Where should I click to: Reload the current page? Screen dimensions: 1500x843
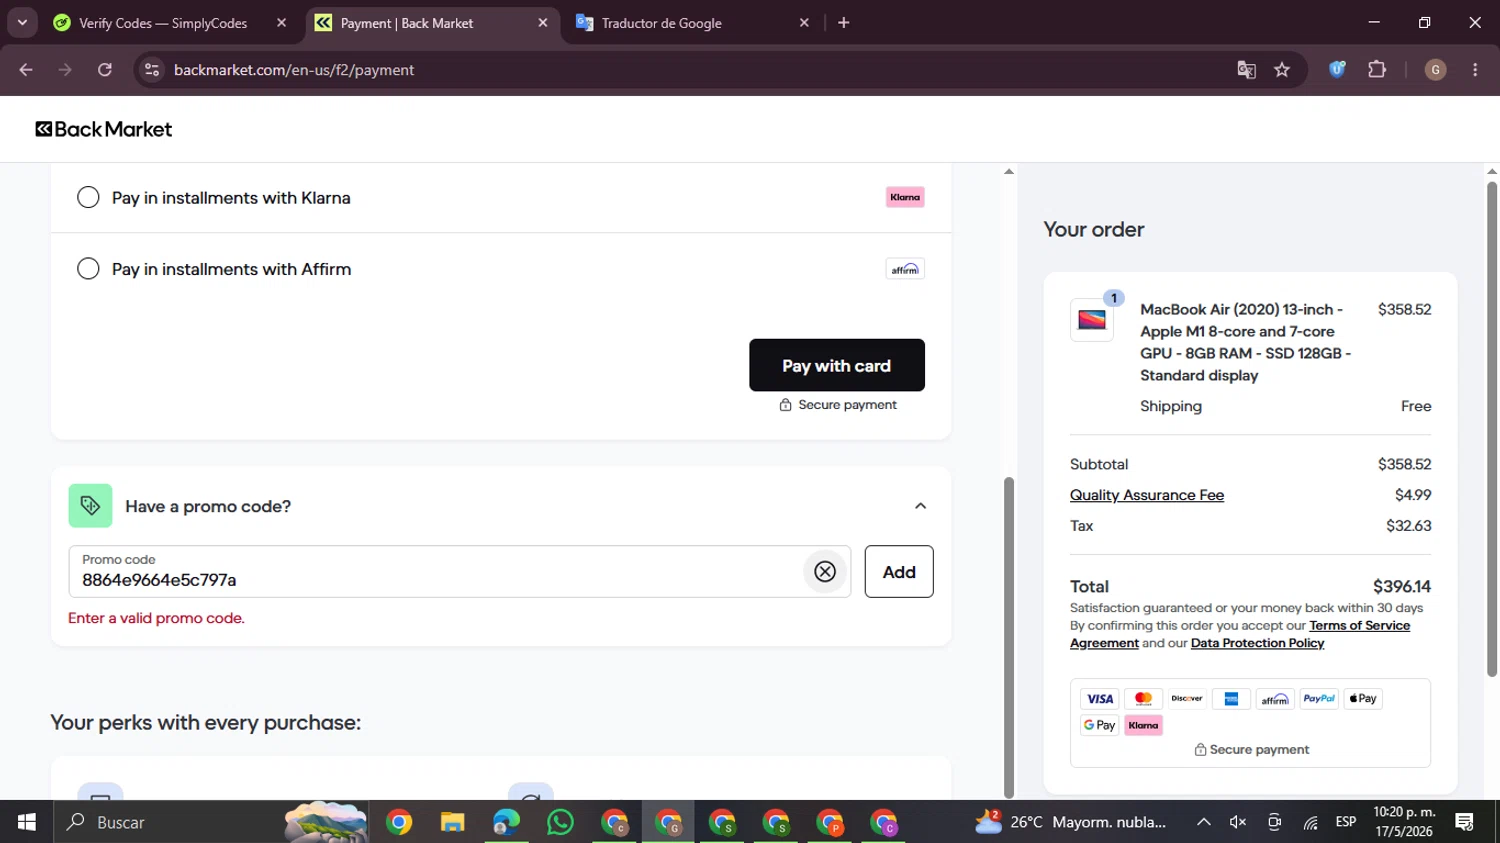(x=105, y=70)
